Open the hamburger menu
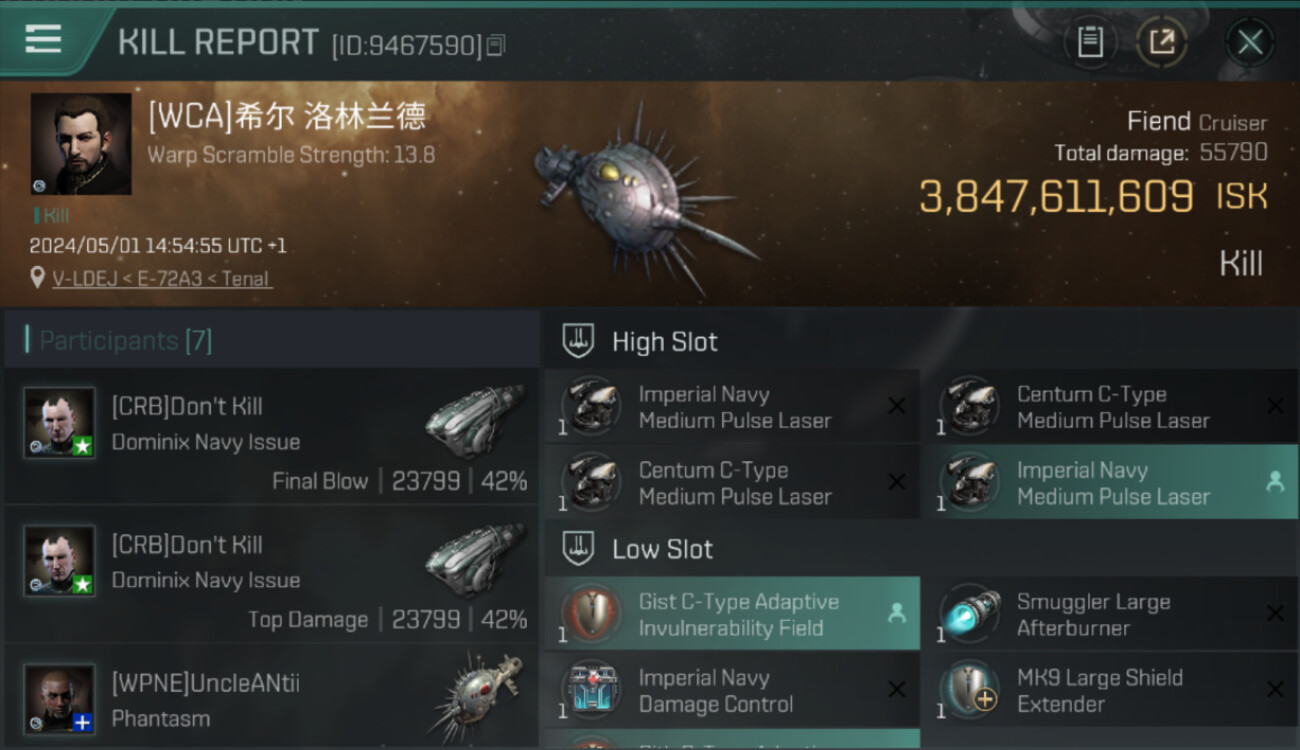 43,40
